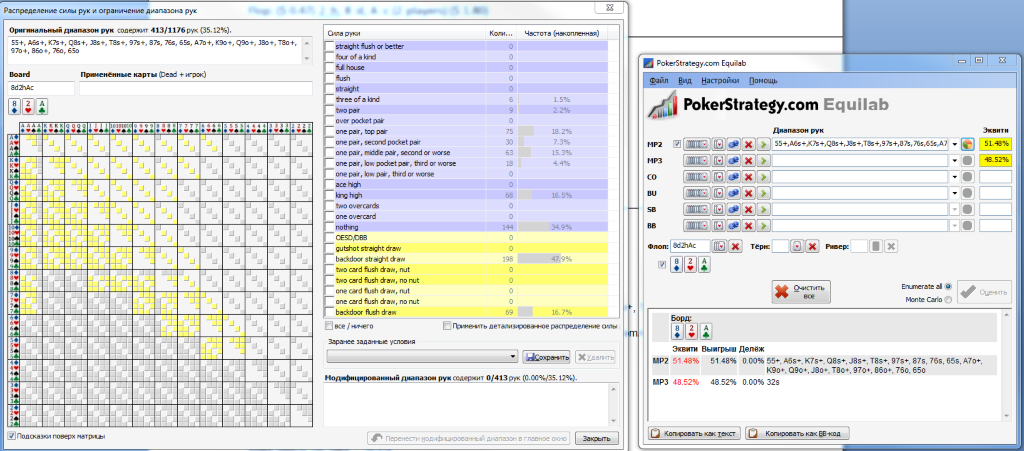Open hand range selector for MP2 row

click(x=696, y=144)
